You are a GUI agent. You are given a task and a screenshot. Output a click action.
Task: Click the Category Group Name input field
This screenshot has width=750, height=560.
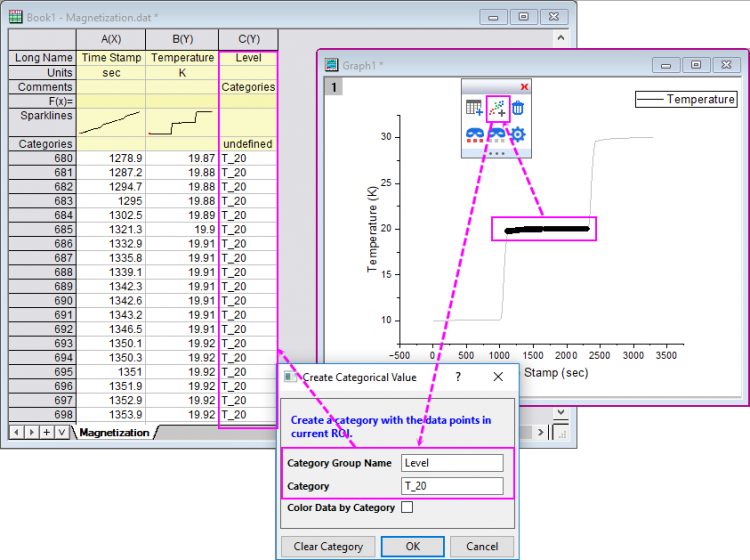point(452,463)
